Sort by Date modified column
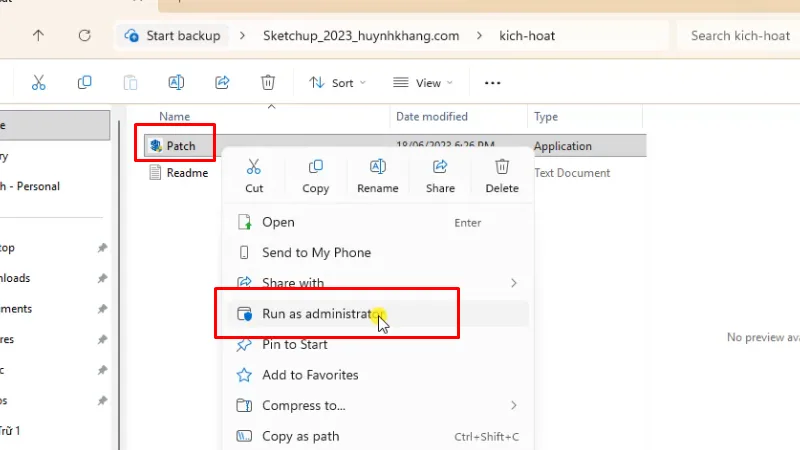 [x=432, y=117]
